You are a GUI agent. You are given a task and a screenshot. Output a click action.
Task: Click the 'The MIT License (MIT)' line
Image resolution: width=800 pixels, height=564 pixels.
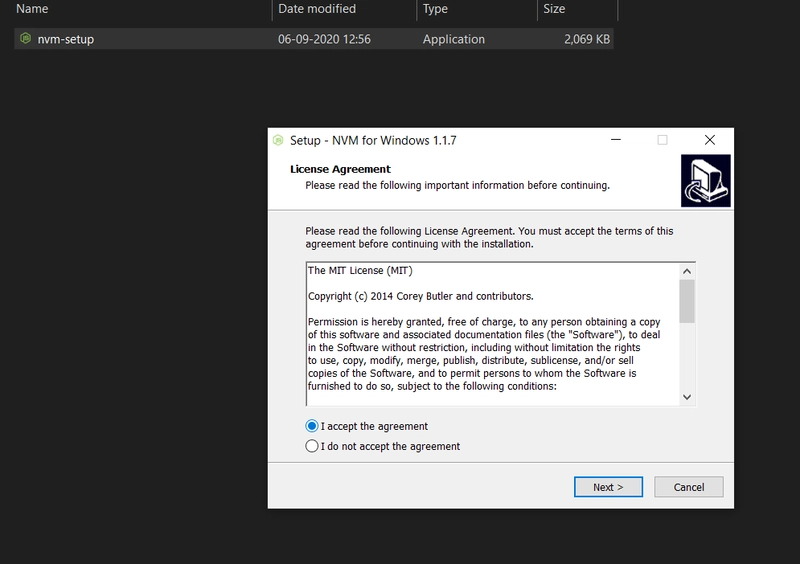(x=360, y=271)
